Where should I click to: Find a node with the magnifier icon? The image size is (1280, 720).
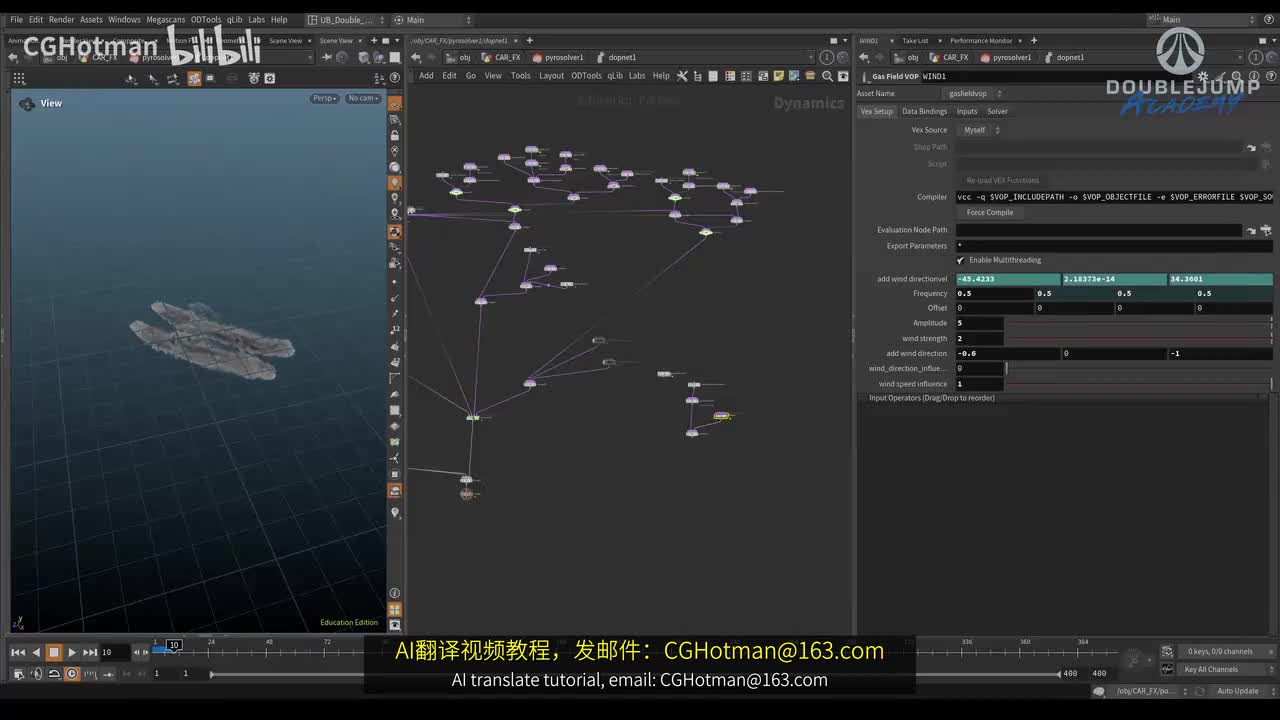pyautogui.click(x=827, y=76)
